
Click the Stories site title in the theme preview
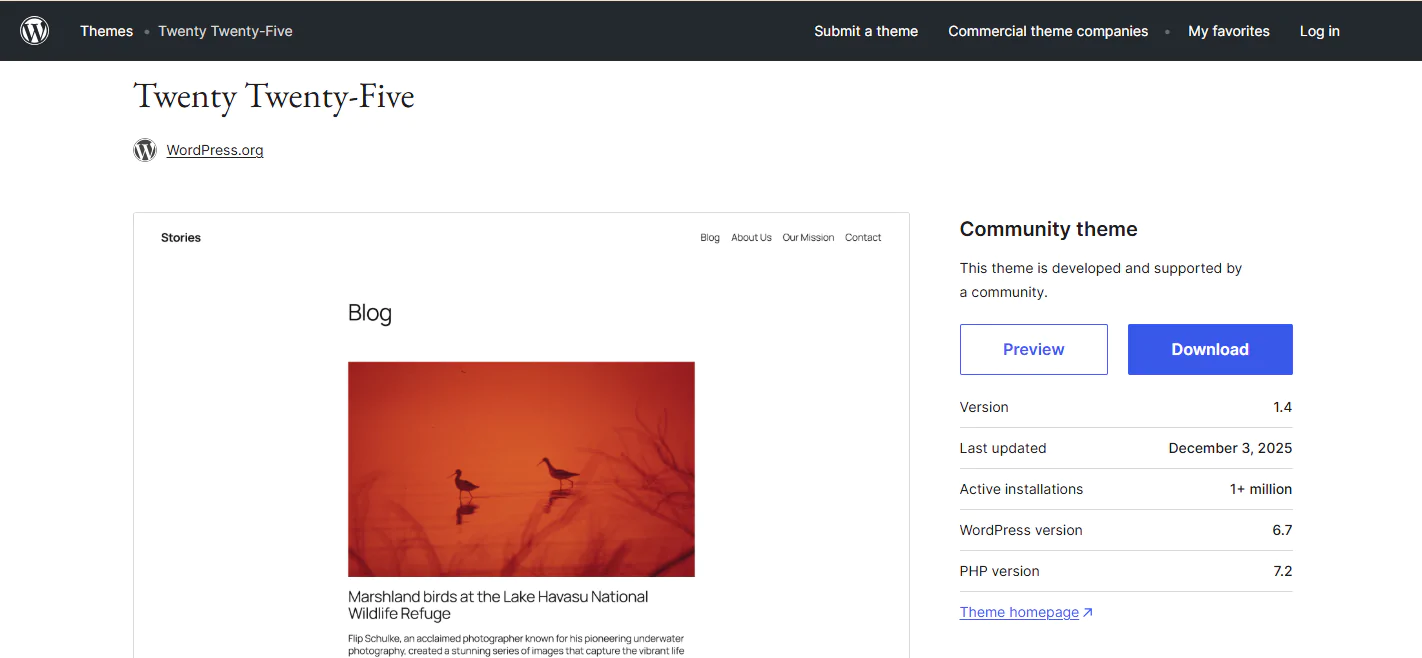(181, 238)
